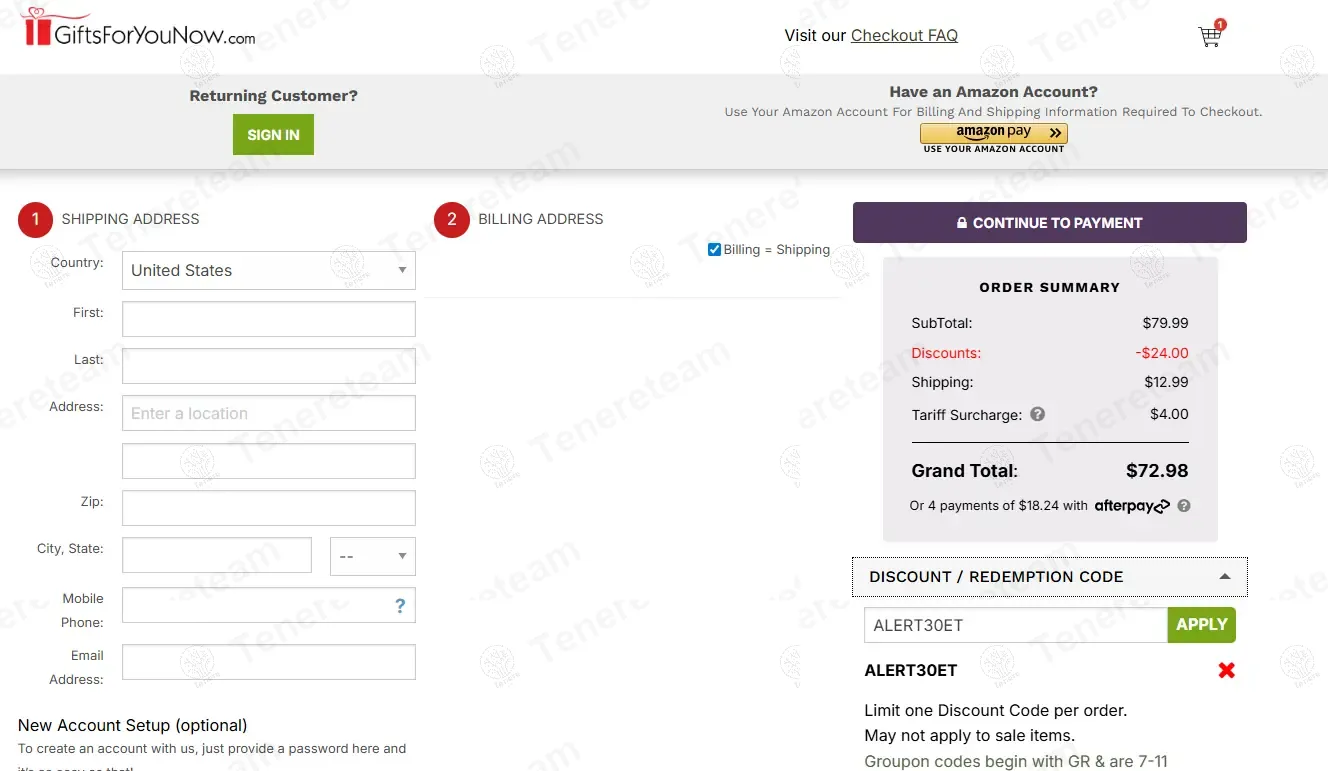Focus the First name field

tap(269, 319)
